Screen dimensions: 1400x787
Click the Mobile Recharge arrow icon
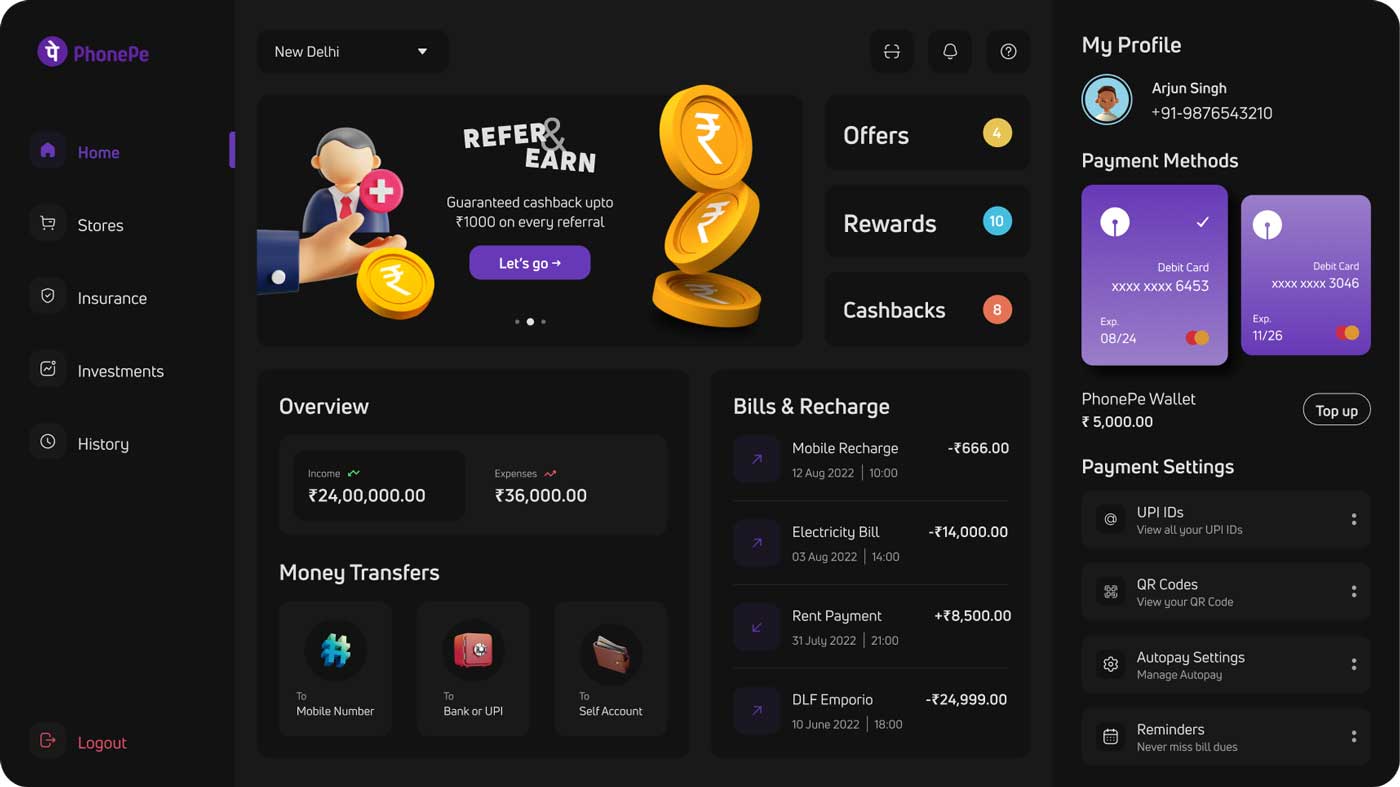point(756,459)
